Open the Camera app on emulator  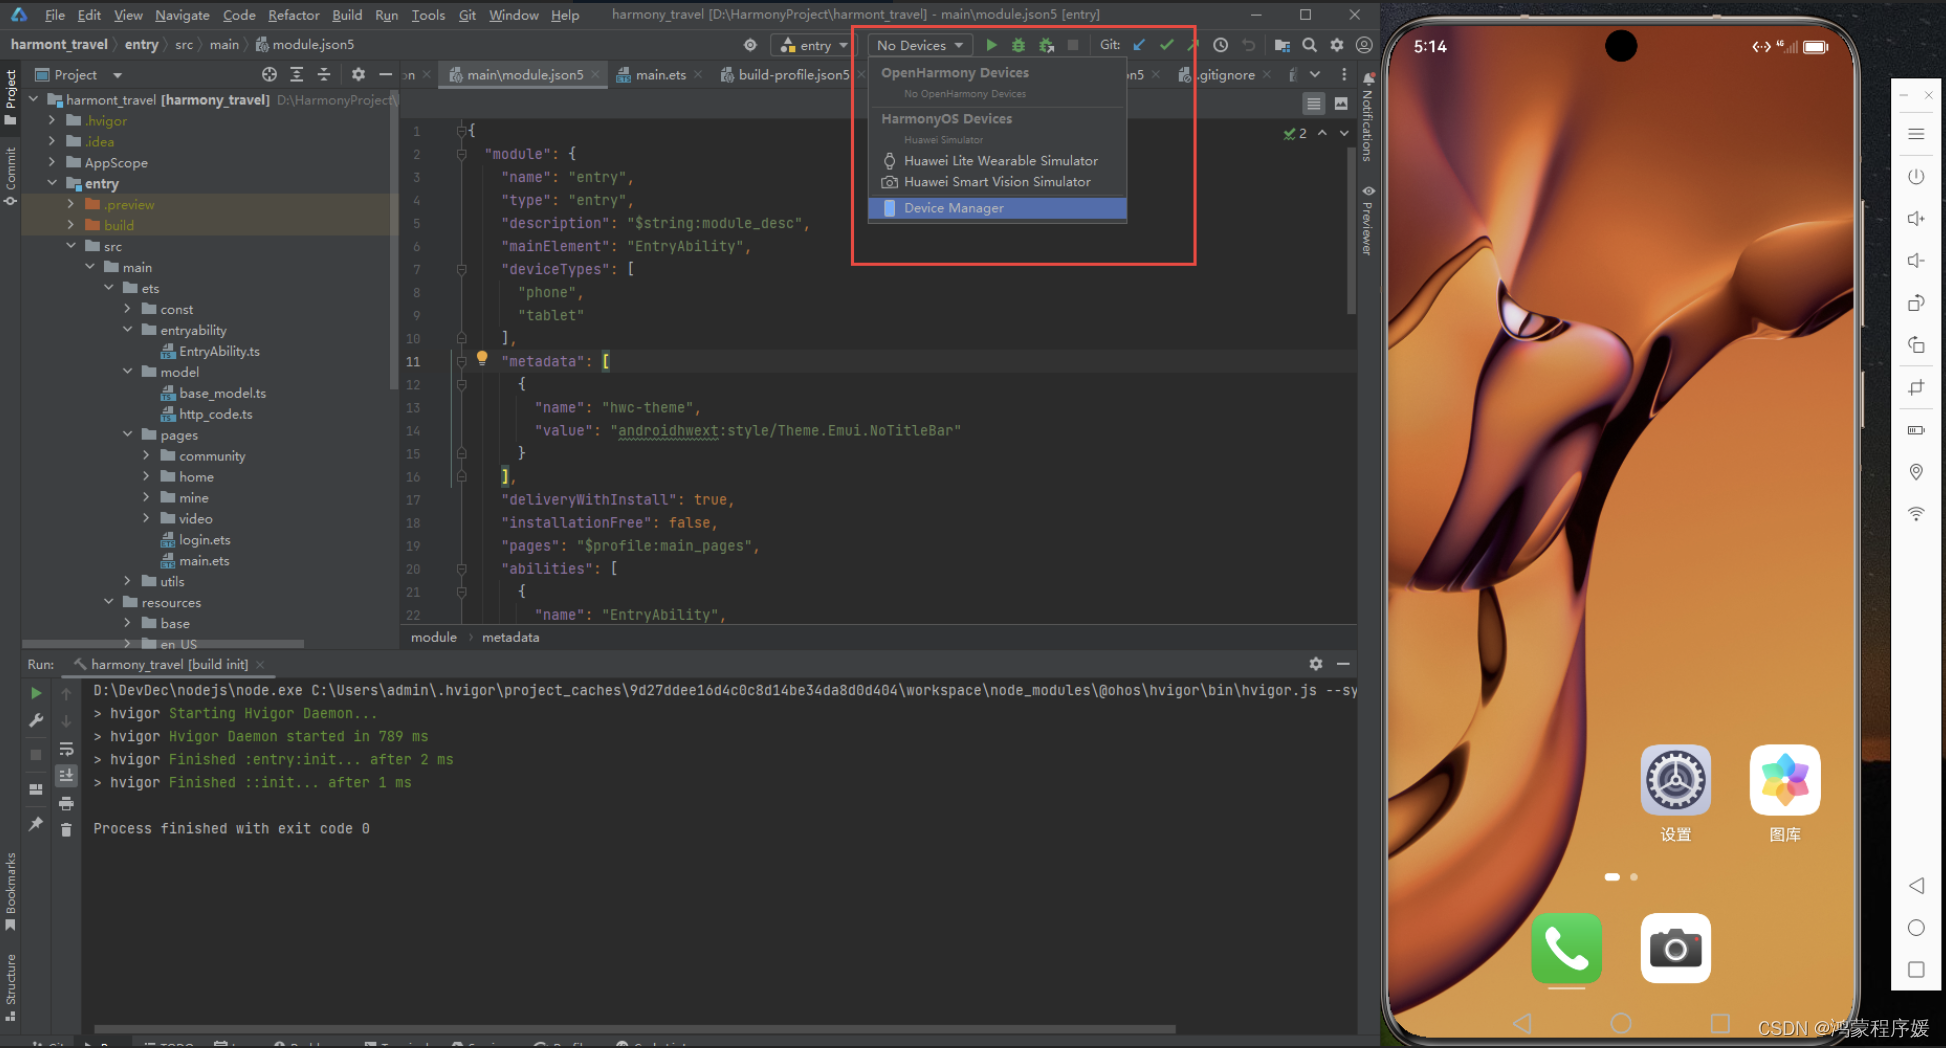click(x=1676, y=948)
